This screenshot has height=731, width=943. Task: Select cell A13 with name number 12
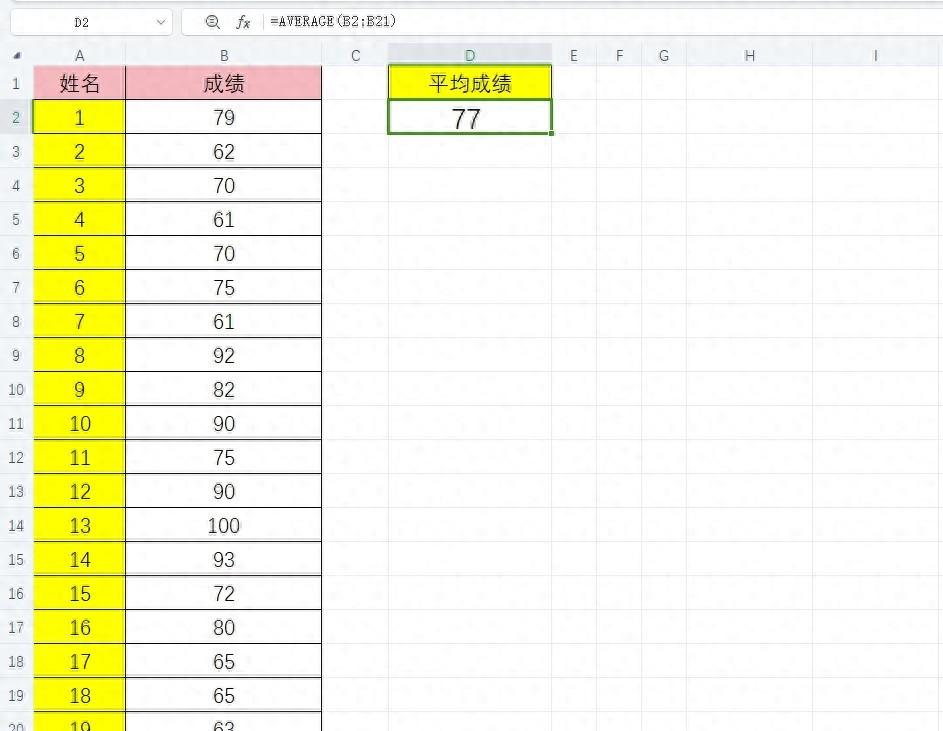(x=79, y=491)
